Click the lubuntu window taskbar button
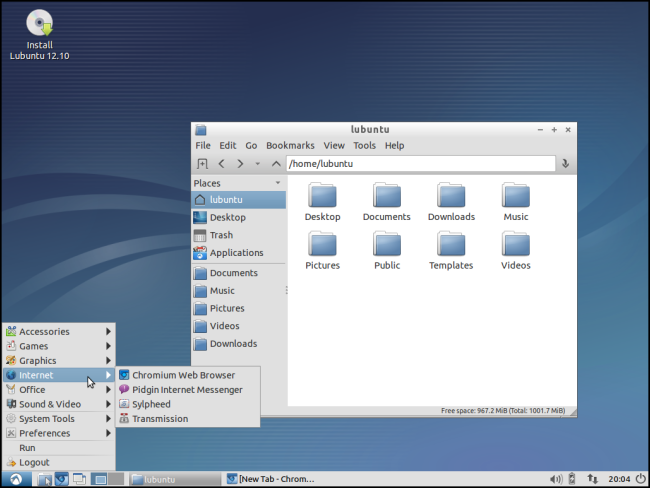This screenshot has width=650, height=488. point(175,479)
